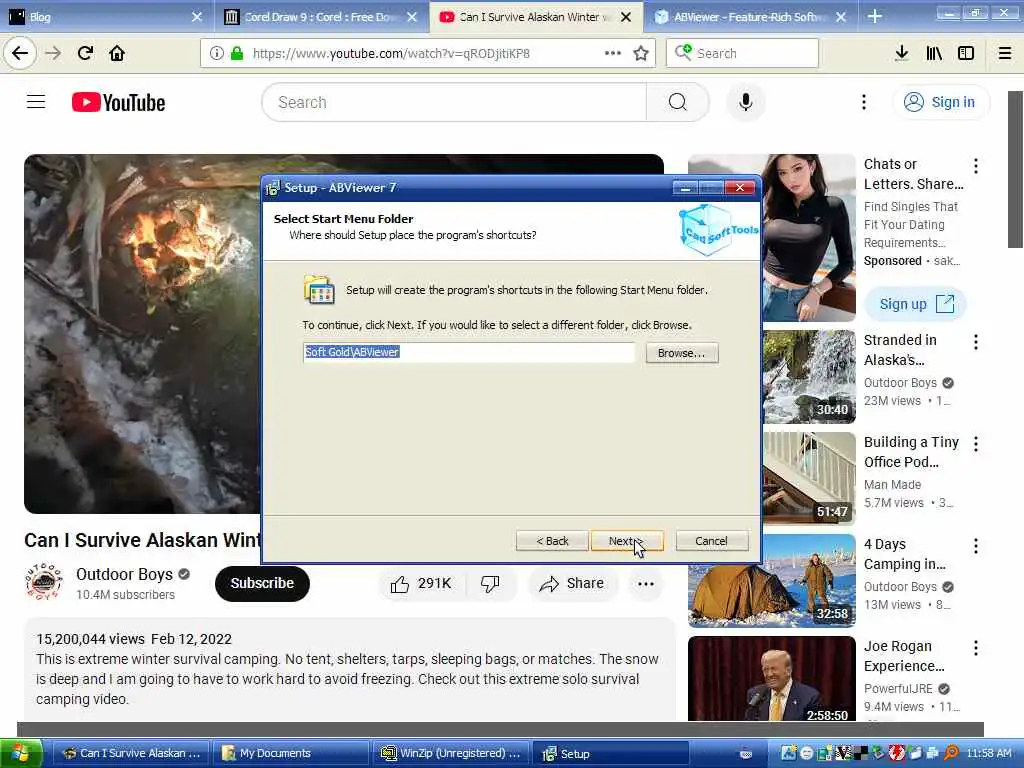Open options for 4 Days Camping video
The width and height of the screenshot is (1024, 768).
pyautogui.click(x=976, y=546)
